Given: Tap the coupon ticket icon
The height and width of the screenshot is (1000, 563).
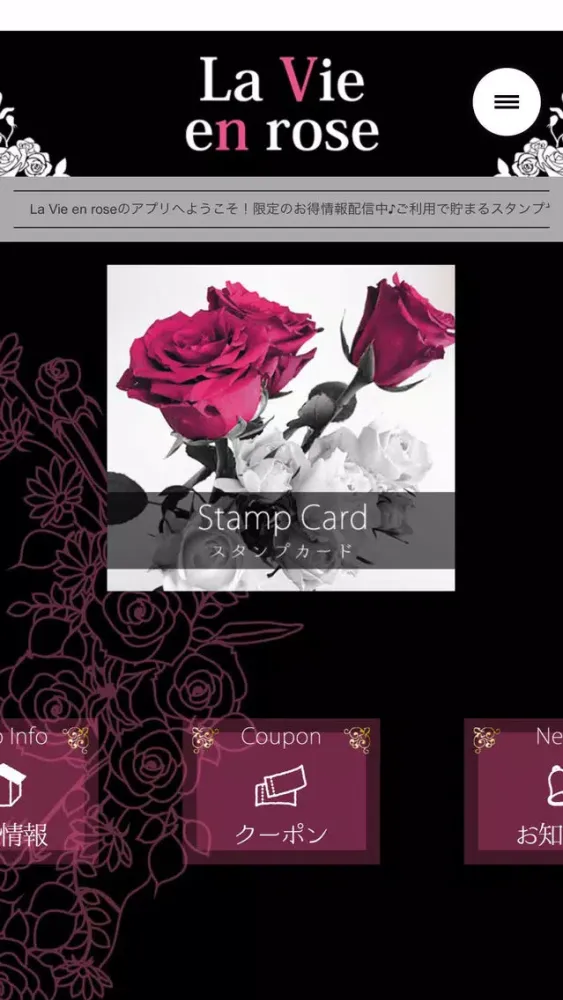Looking at the screenshot, I should point(281,786).
